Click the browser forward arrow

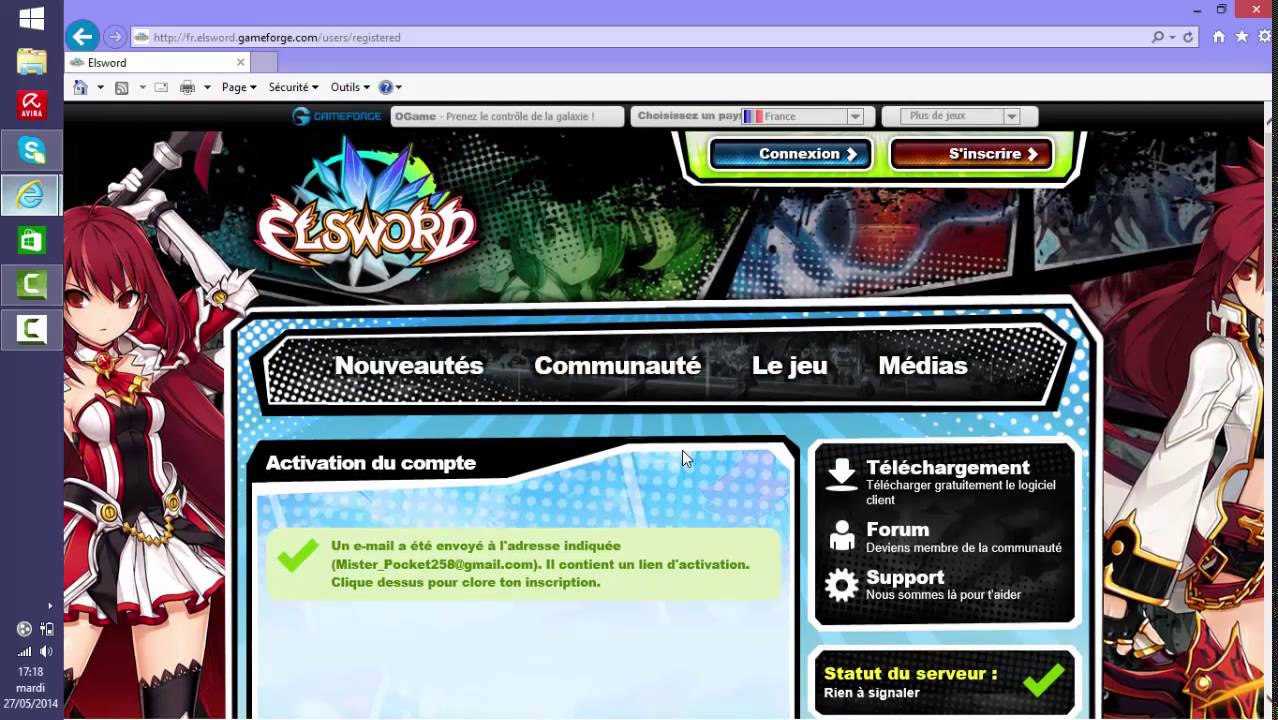[115, 37]
